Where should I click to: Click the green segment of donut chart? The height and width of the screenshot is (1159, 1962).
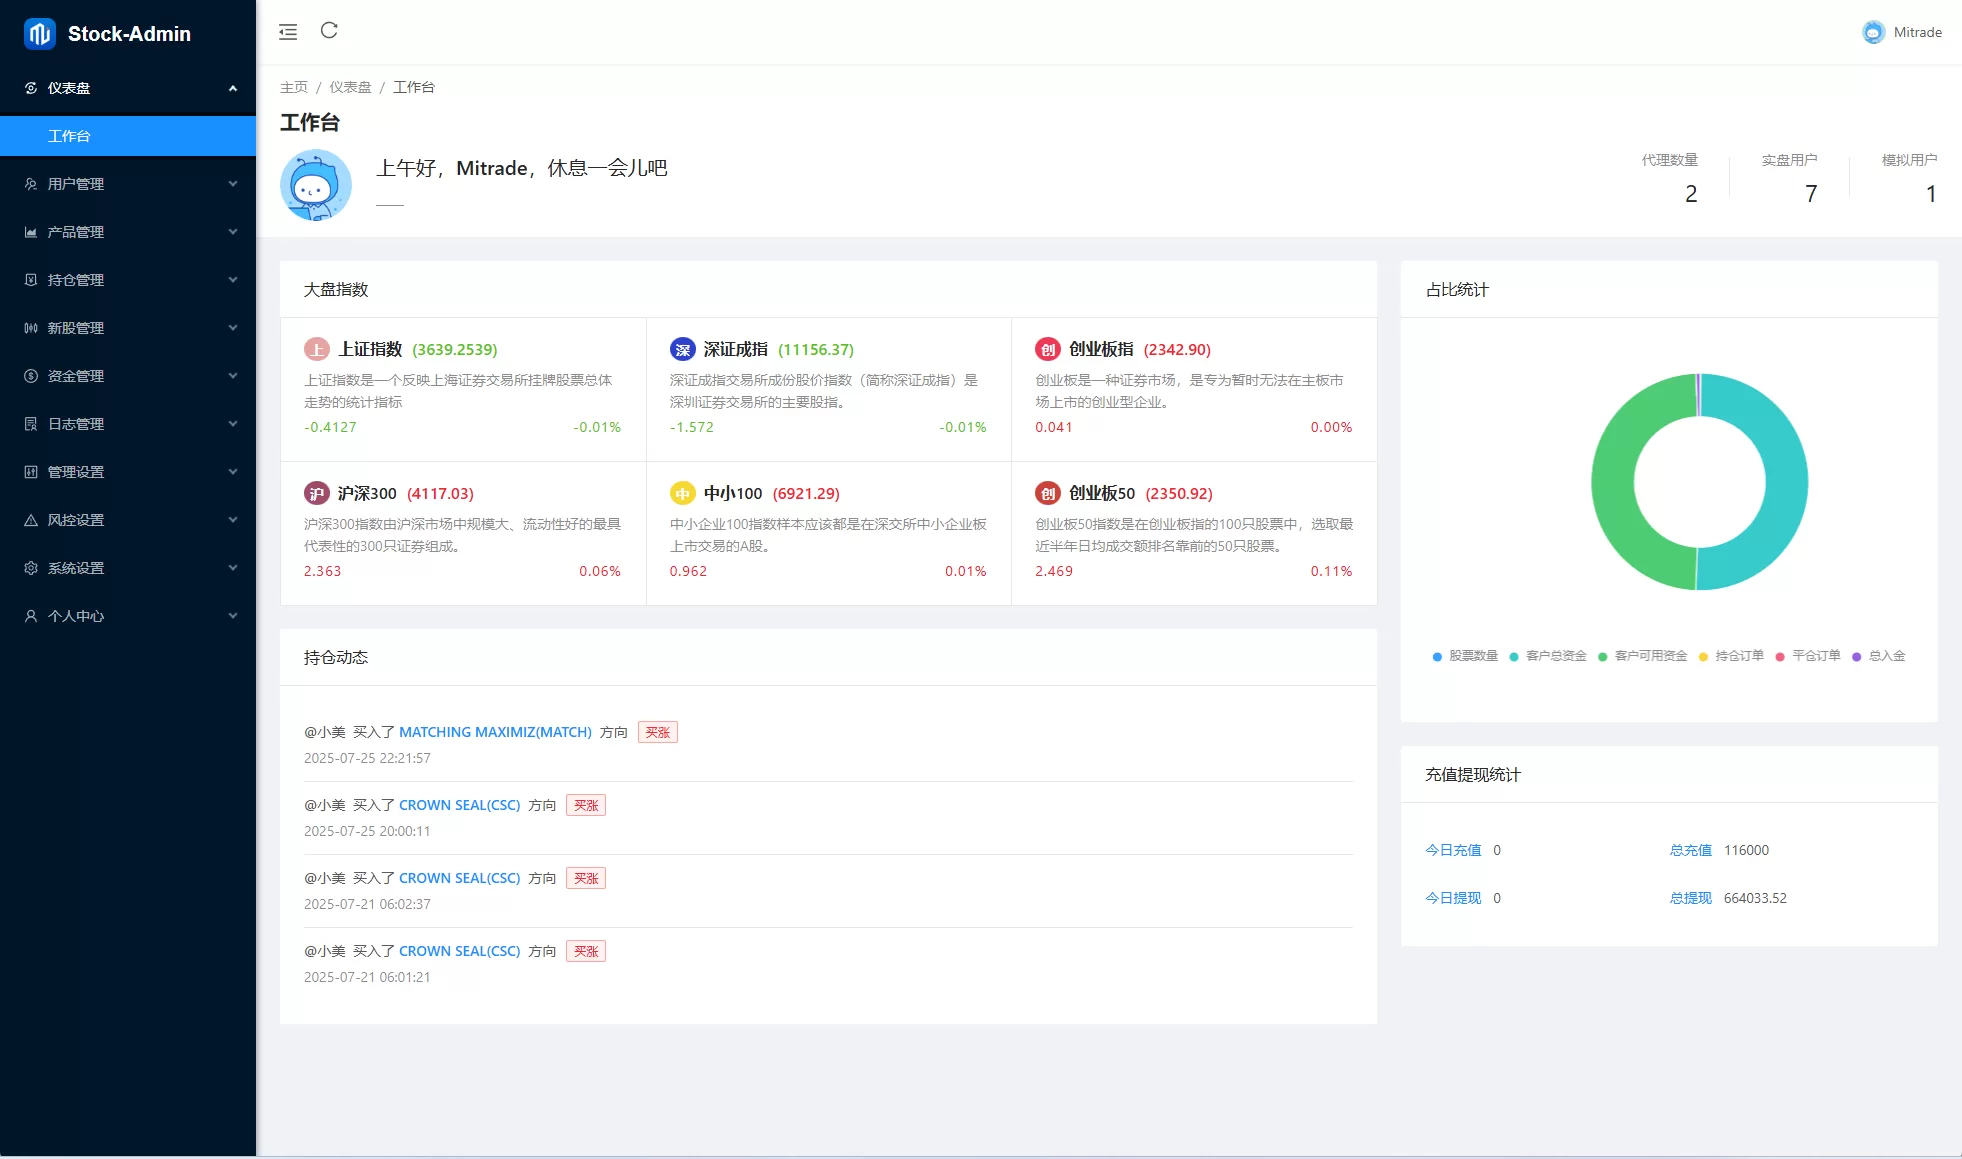click(x=1612, y=482)
